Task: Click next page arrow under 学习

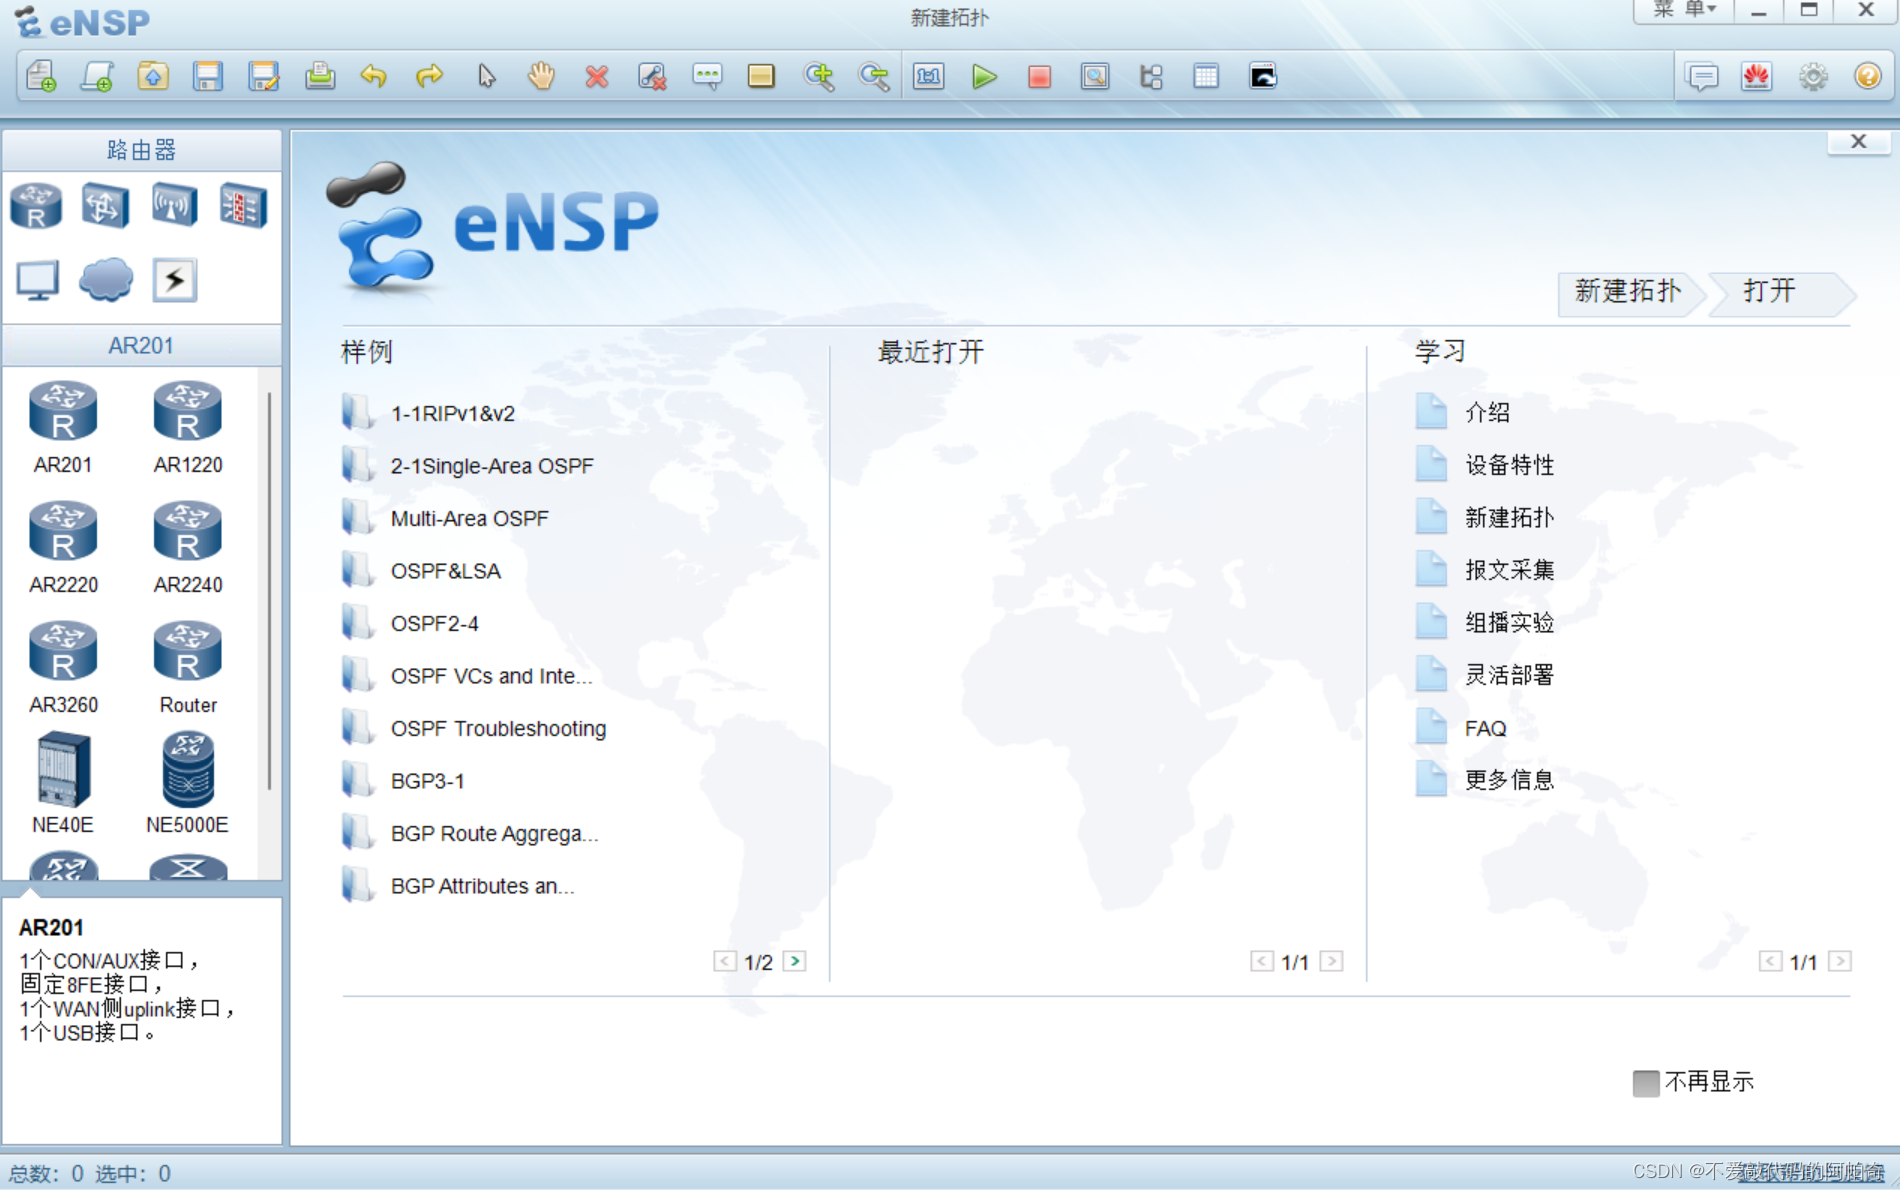Action: pos(1839,961)
